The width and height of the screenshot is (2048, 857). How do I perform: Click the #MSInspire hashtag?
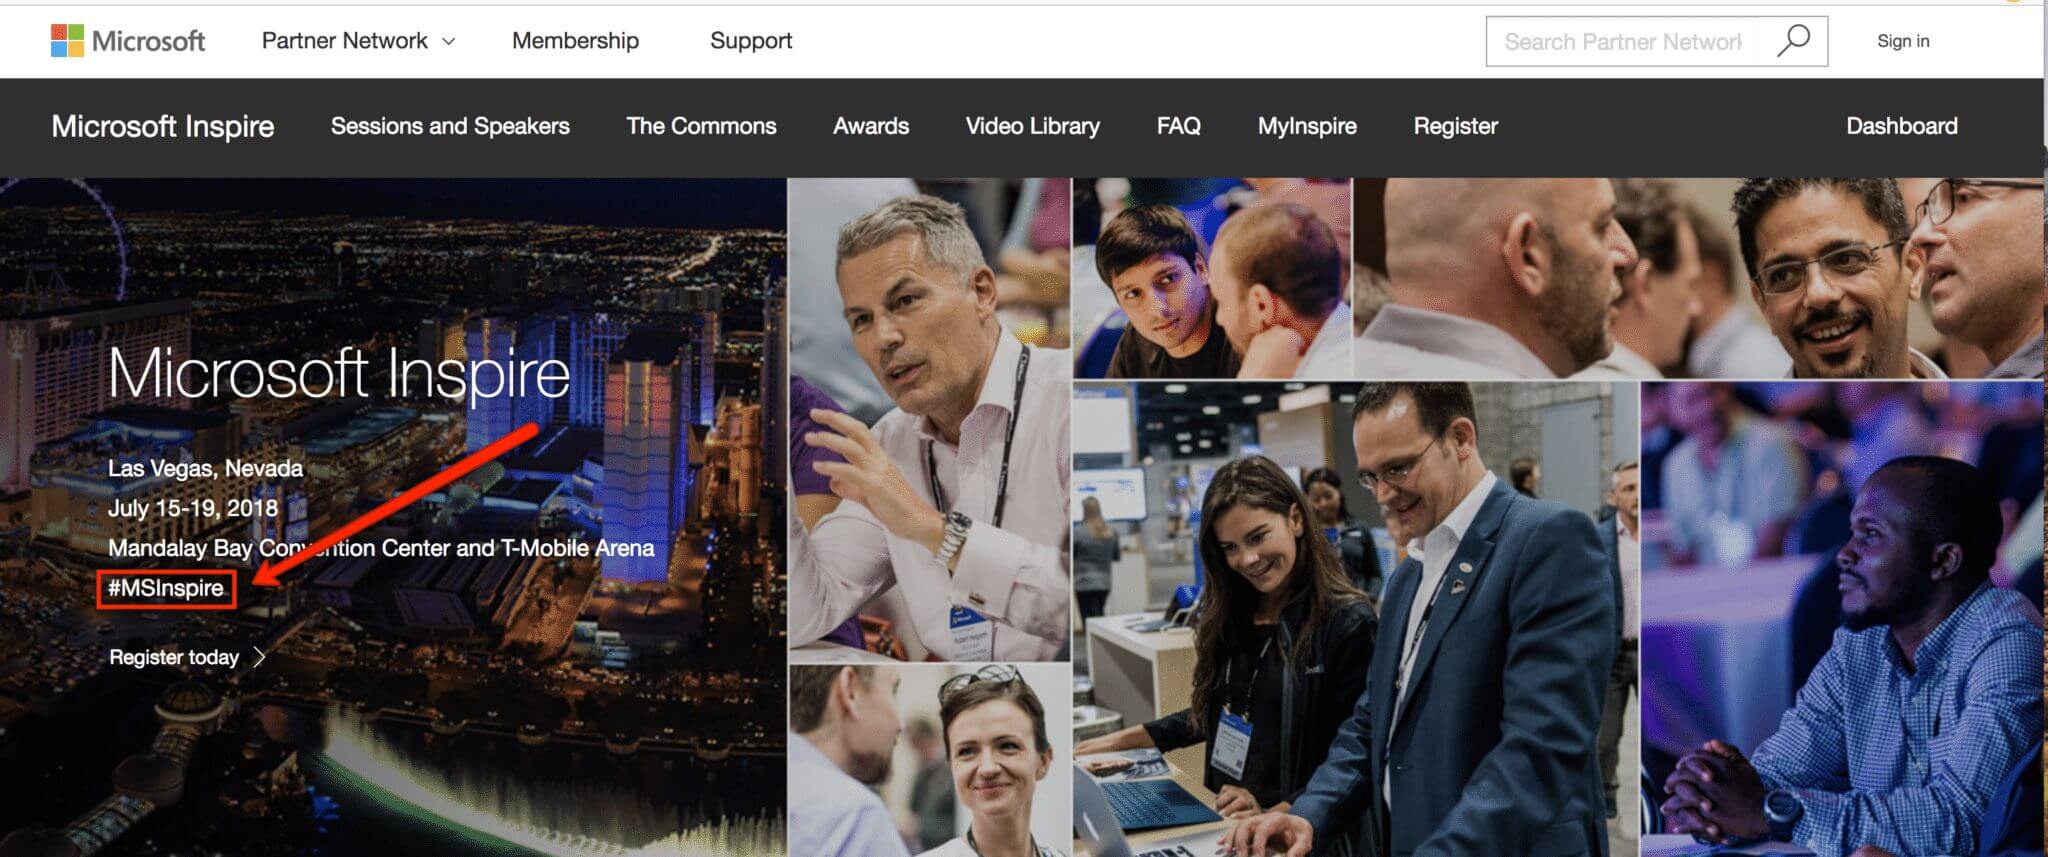pyautogui.click(x=166, y=588)
